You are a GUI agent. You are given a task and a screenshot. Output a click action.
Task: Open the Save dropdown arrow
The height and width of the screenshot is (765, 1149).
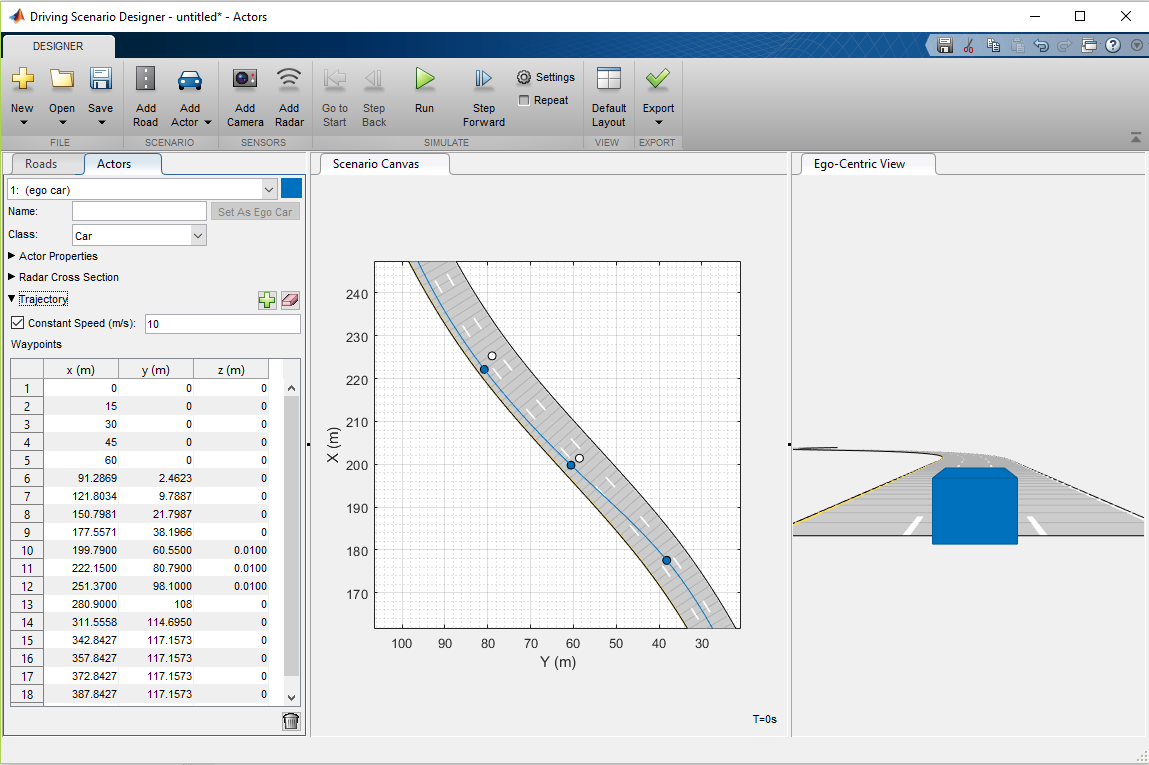point(101,122)
